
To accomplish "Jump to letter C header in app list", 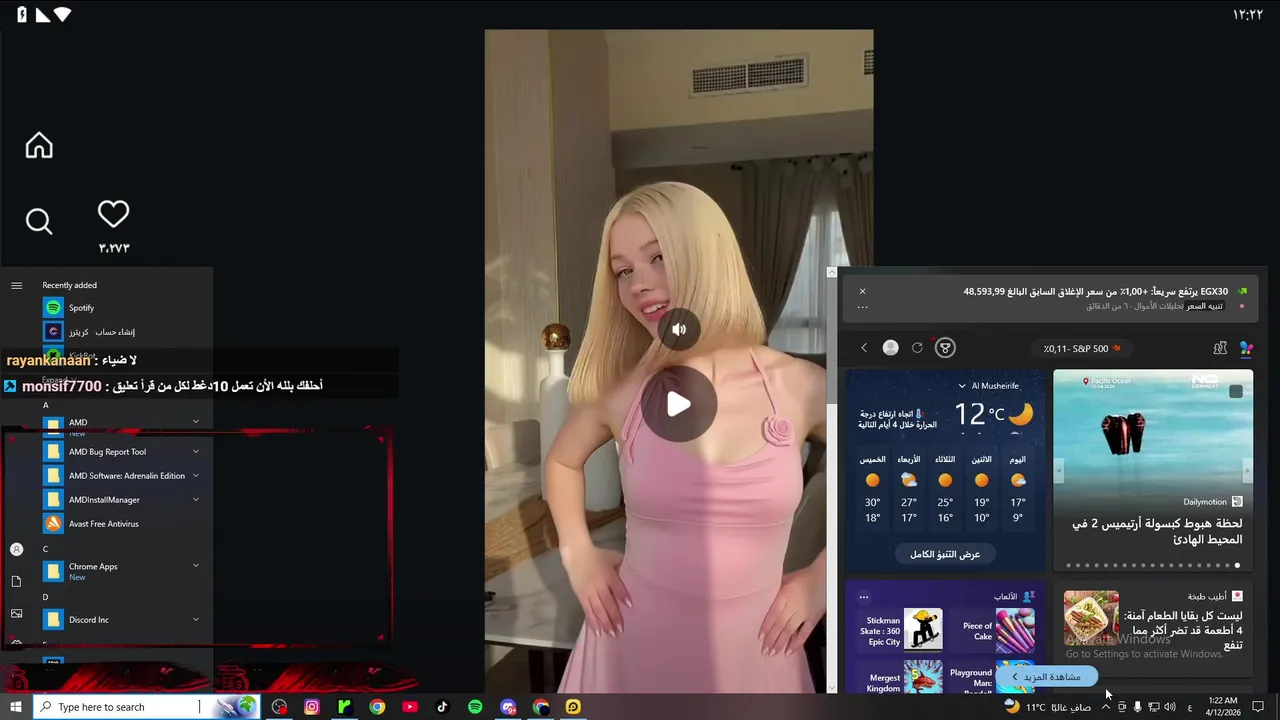I will click(x=45, y=549).
